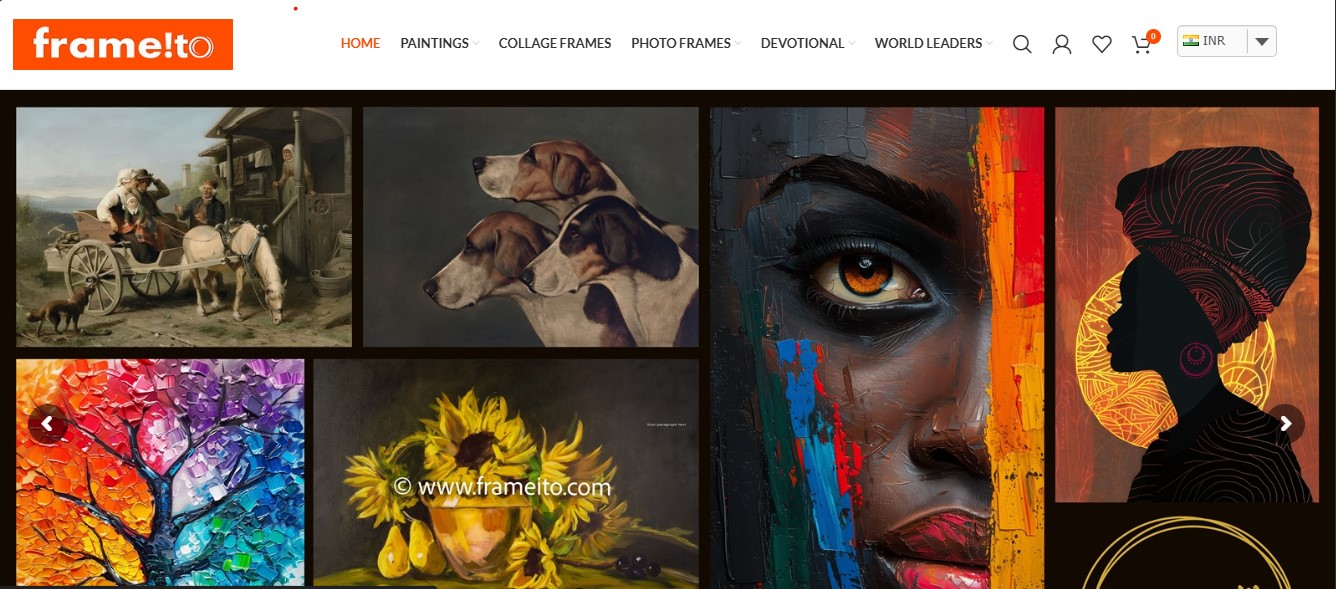Screen dimensions: 1336x589
Task: Go to previous slide arrow
Action: point(47,424)
